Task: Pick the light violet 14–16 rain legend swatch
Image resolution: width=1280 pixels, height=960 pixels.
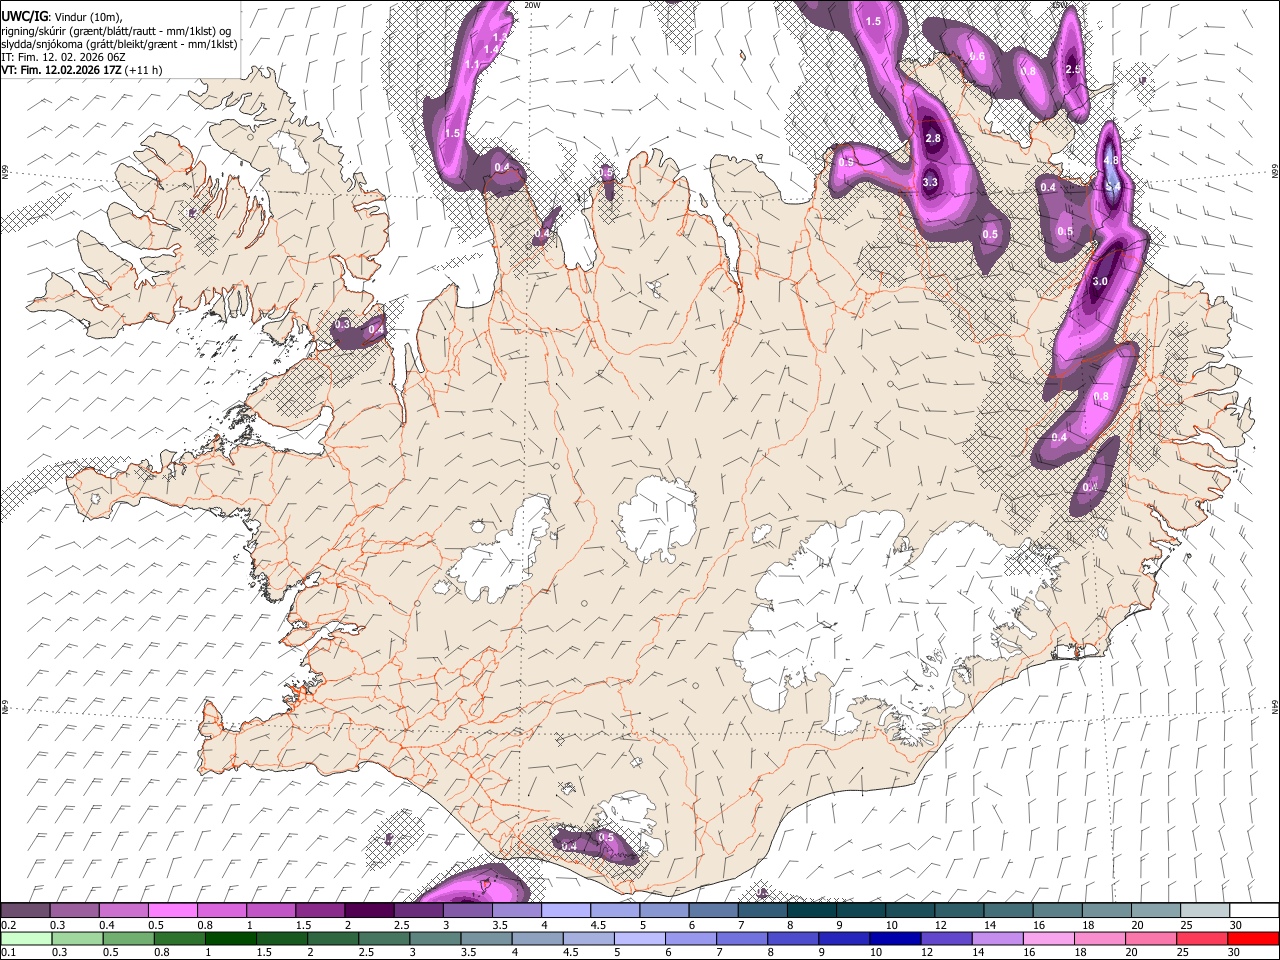Action: click(x=997, y=938)
